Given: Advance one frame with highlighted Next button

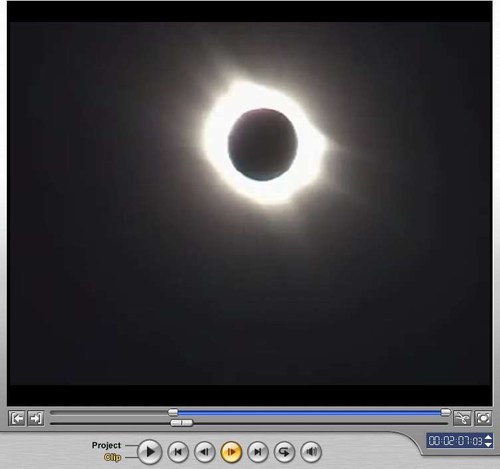Looking at the screenshot, I should click(231, 452).
